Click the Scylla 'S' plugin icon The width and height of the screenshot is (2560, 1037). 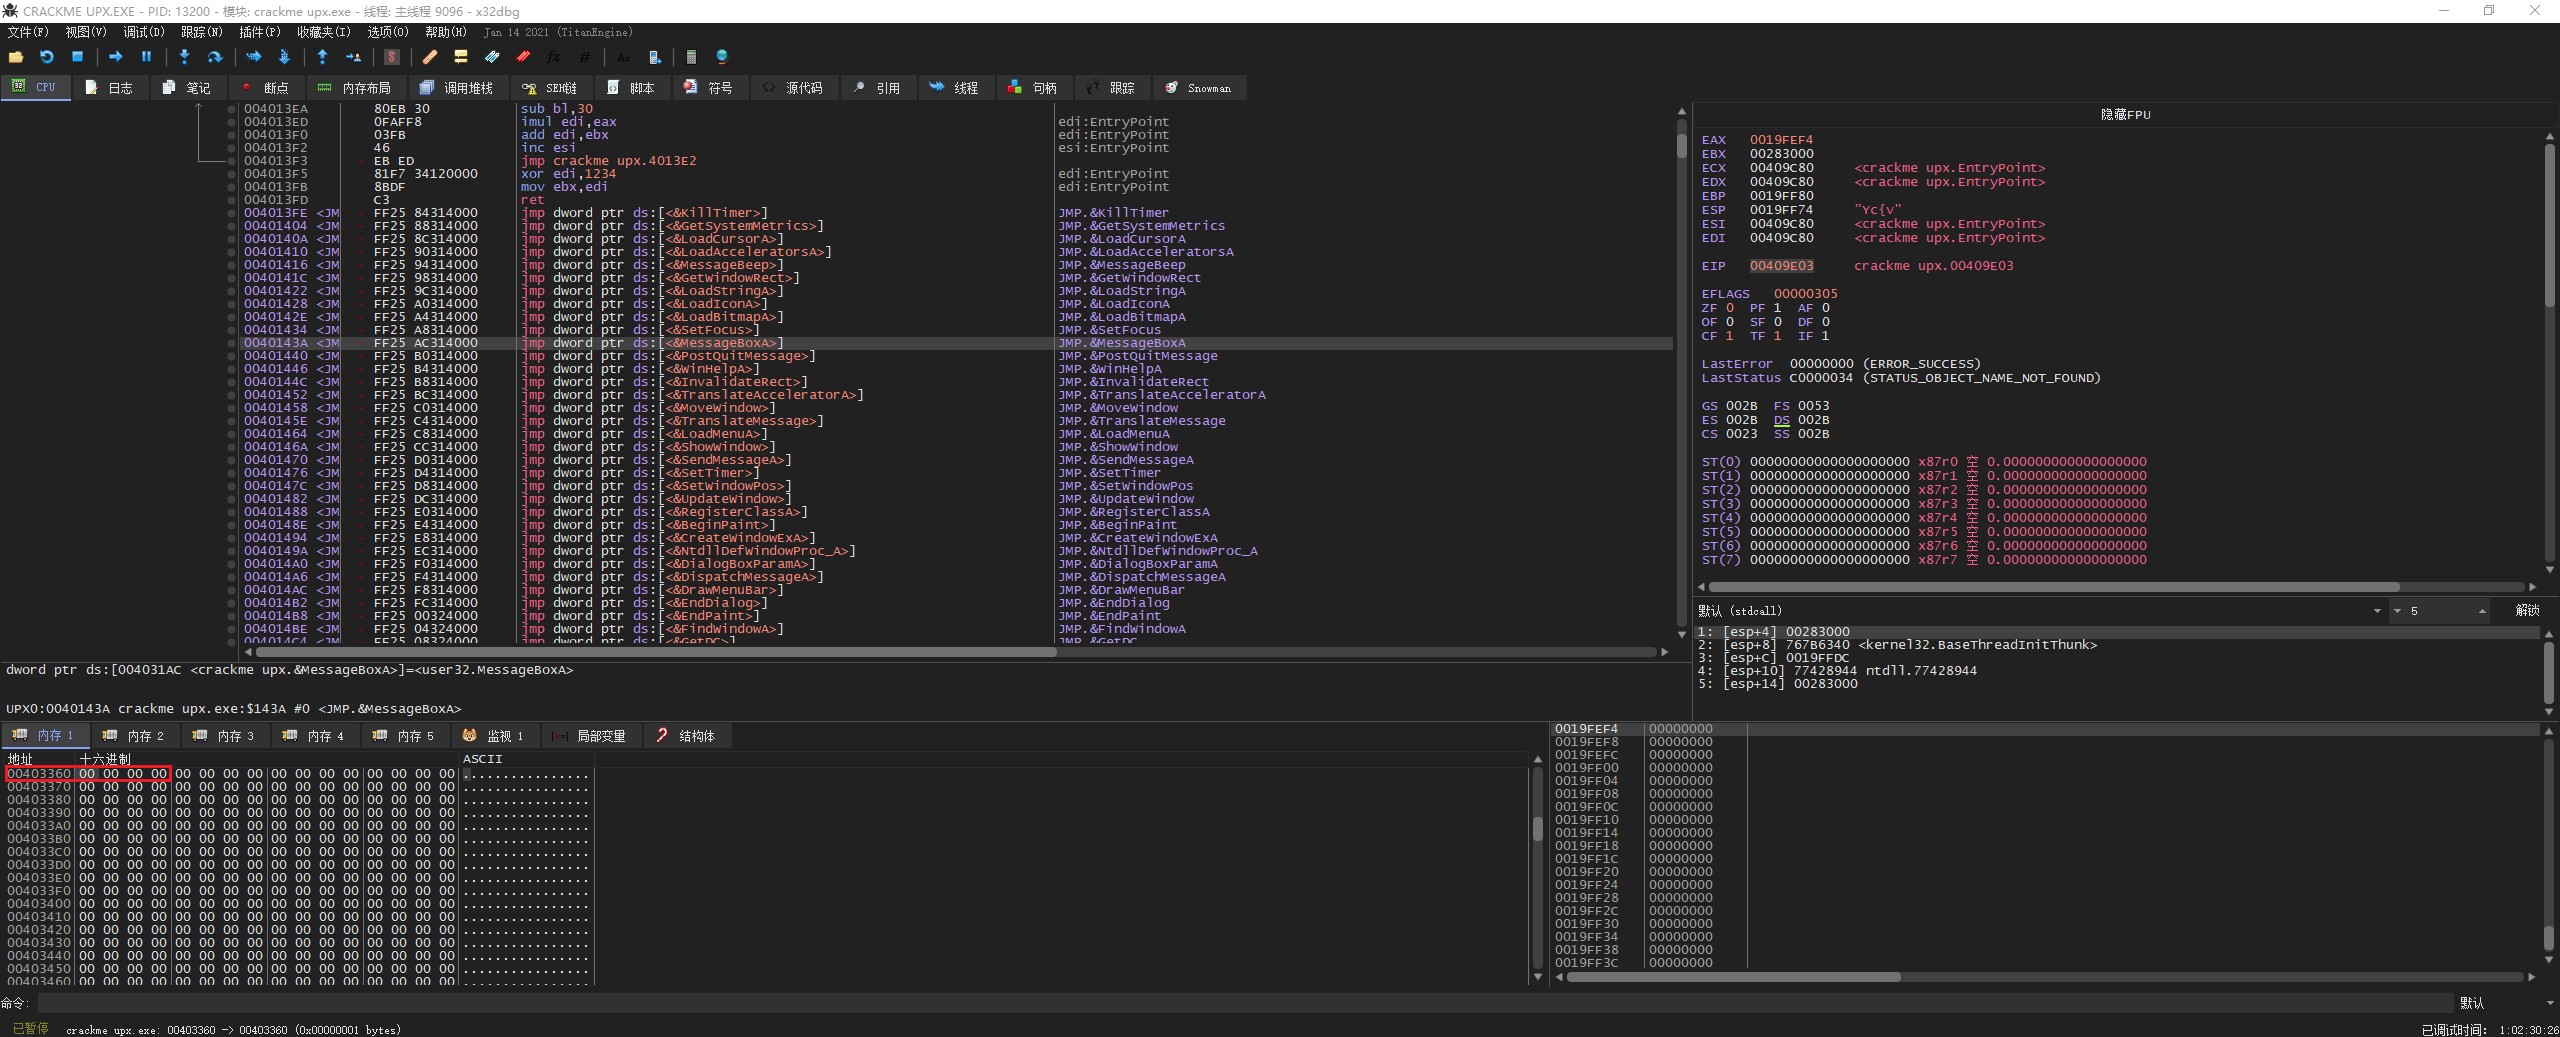(x=392, y=57)
